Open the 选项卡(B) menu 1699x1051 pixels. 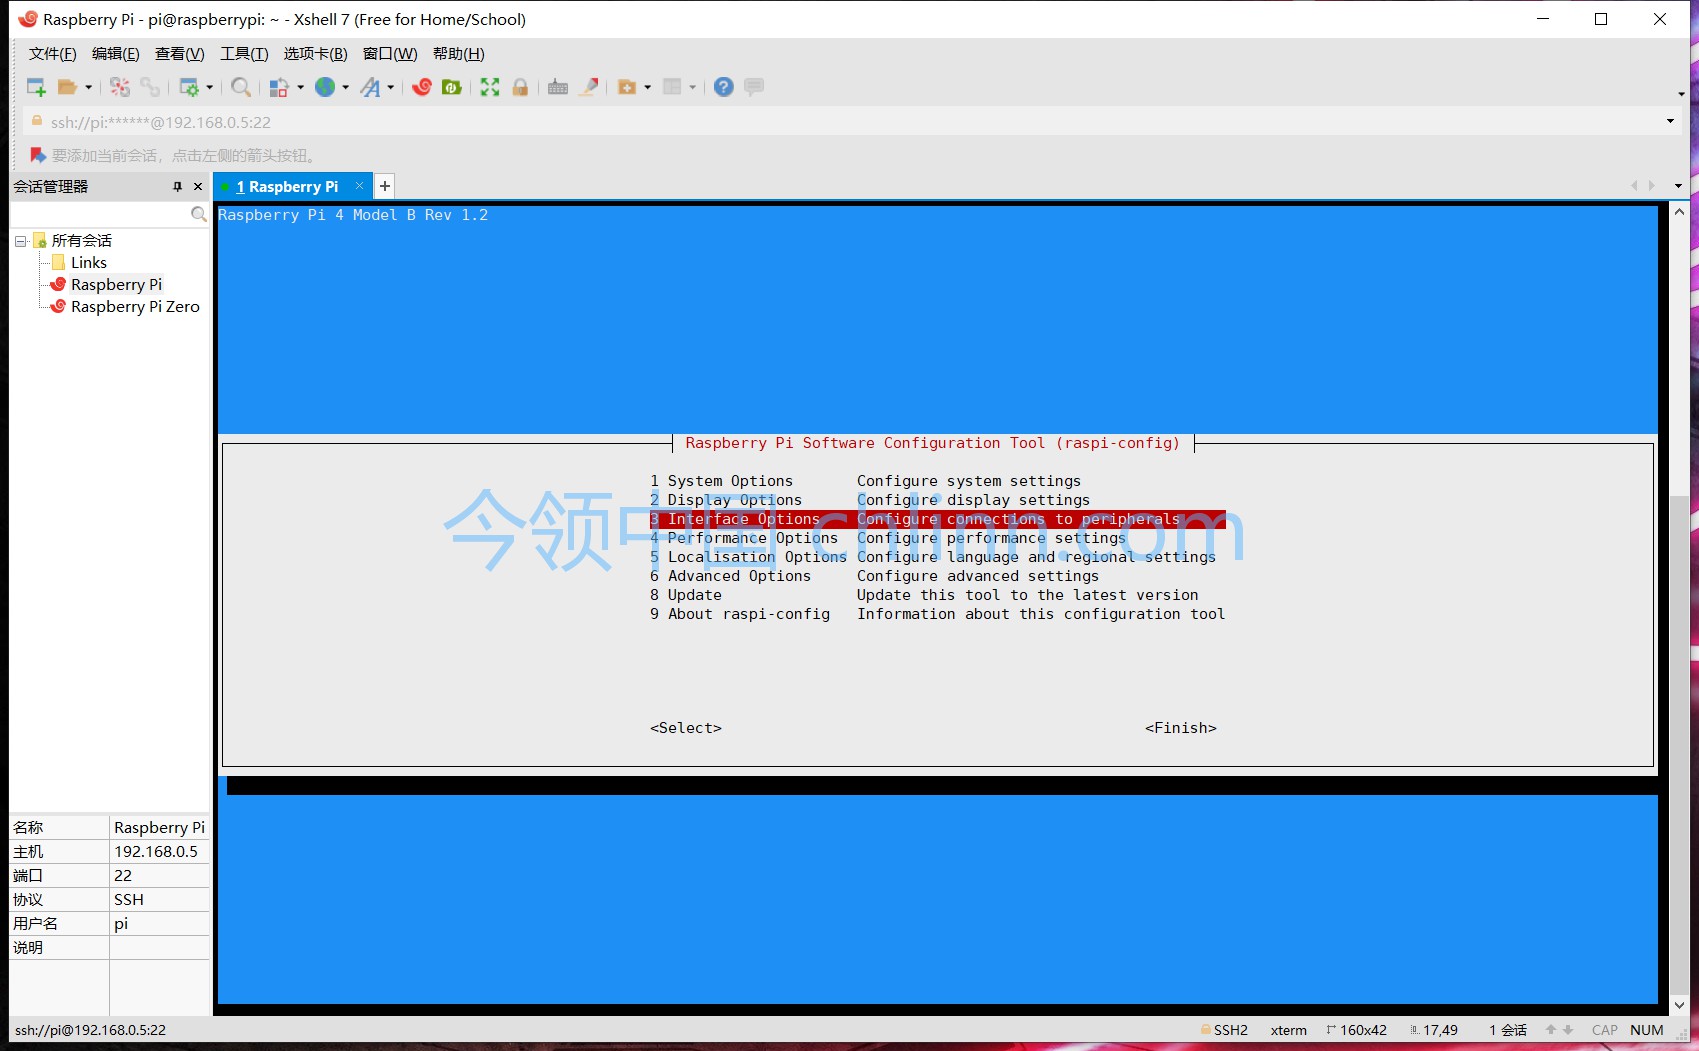315,54
